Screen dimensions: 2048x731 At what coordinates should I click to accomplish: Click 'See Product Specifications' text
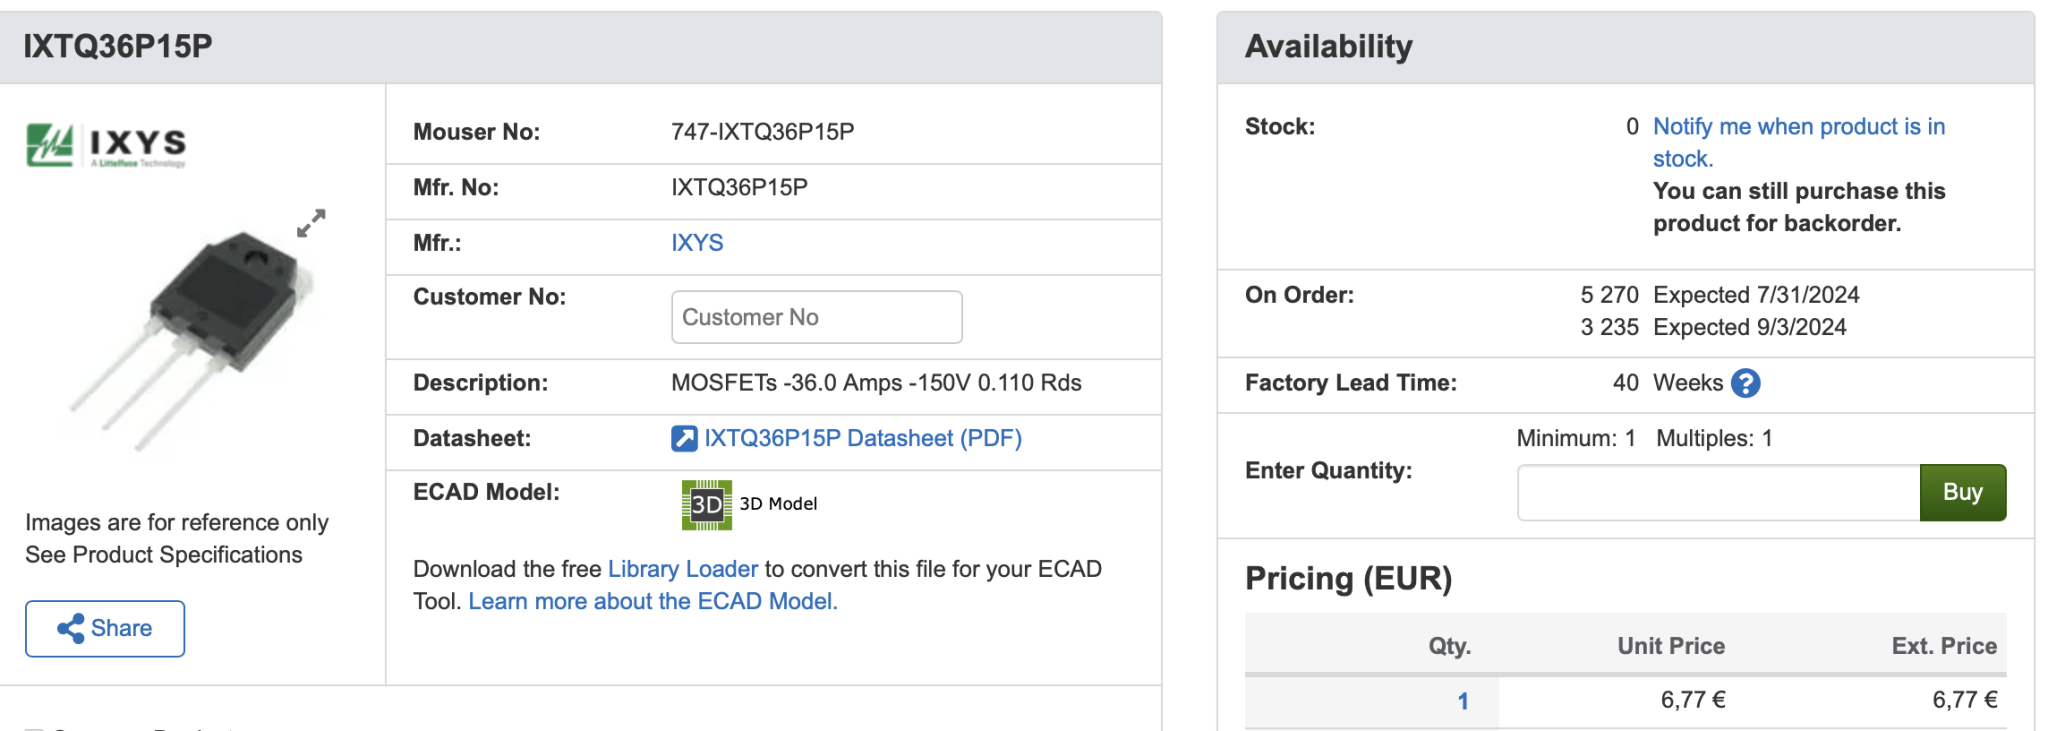click(x=164, y=555)
